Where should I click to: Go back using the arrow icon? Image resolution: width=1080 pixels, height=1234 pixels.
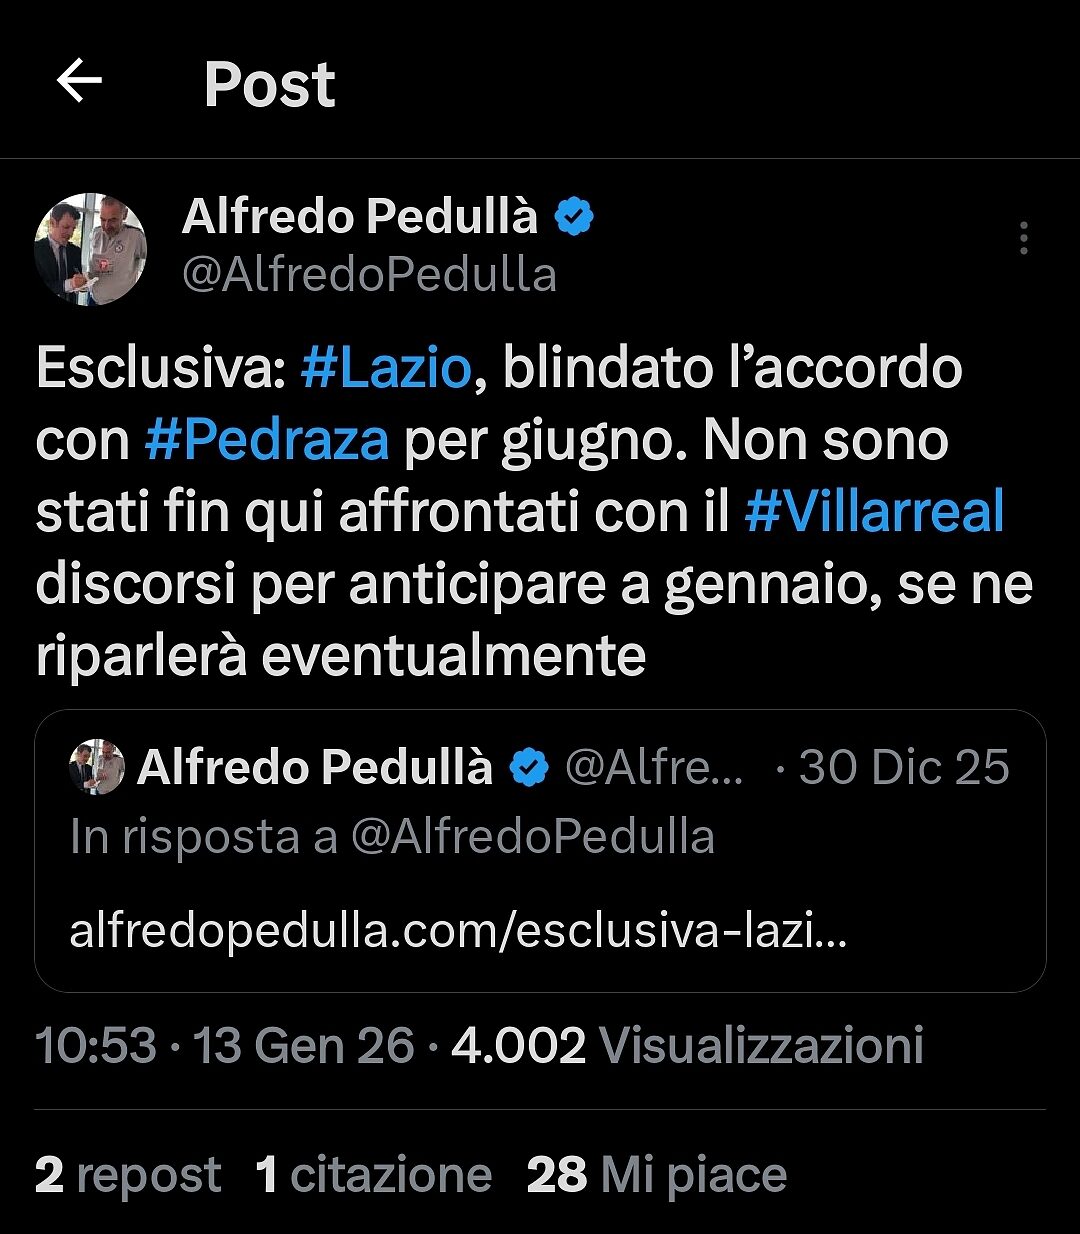point(80,81)
